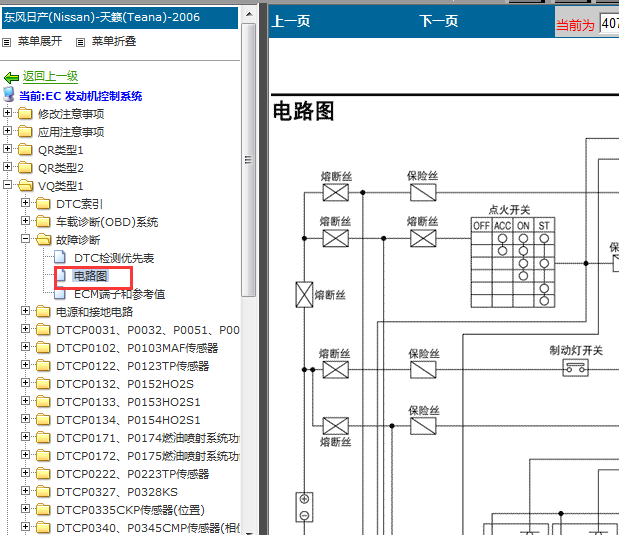619x535 pixels.
Task: Click the current page number input field
Action: (x=609, y=24)
